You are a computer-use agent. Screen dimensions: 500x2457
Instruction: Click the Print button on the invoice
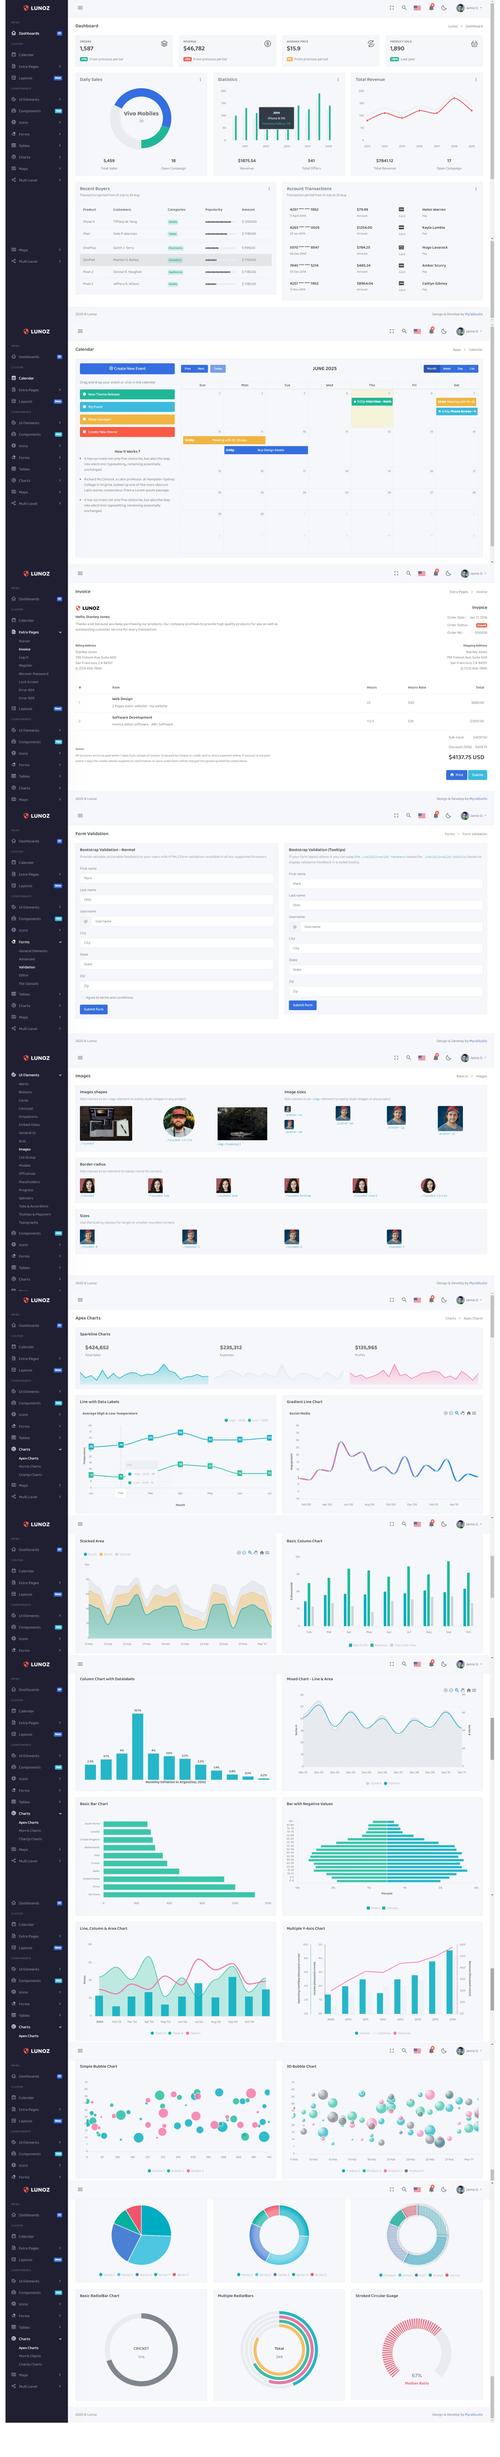coord(456,775)
